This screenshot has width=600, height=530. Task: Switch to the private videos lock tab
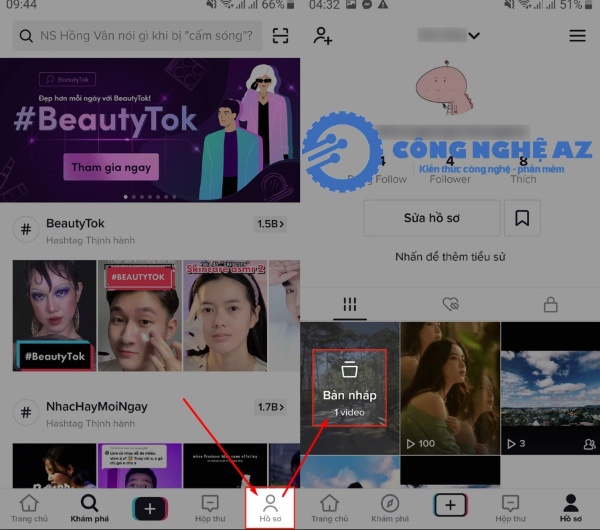[x=551, y=305]
